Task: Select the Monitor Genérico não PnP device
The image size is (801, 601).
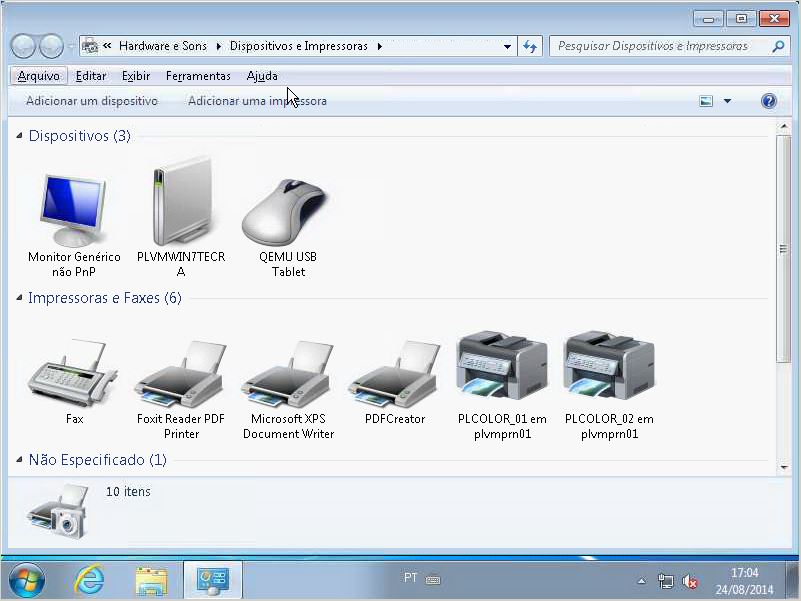Action: click(x=74, y=211)
